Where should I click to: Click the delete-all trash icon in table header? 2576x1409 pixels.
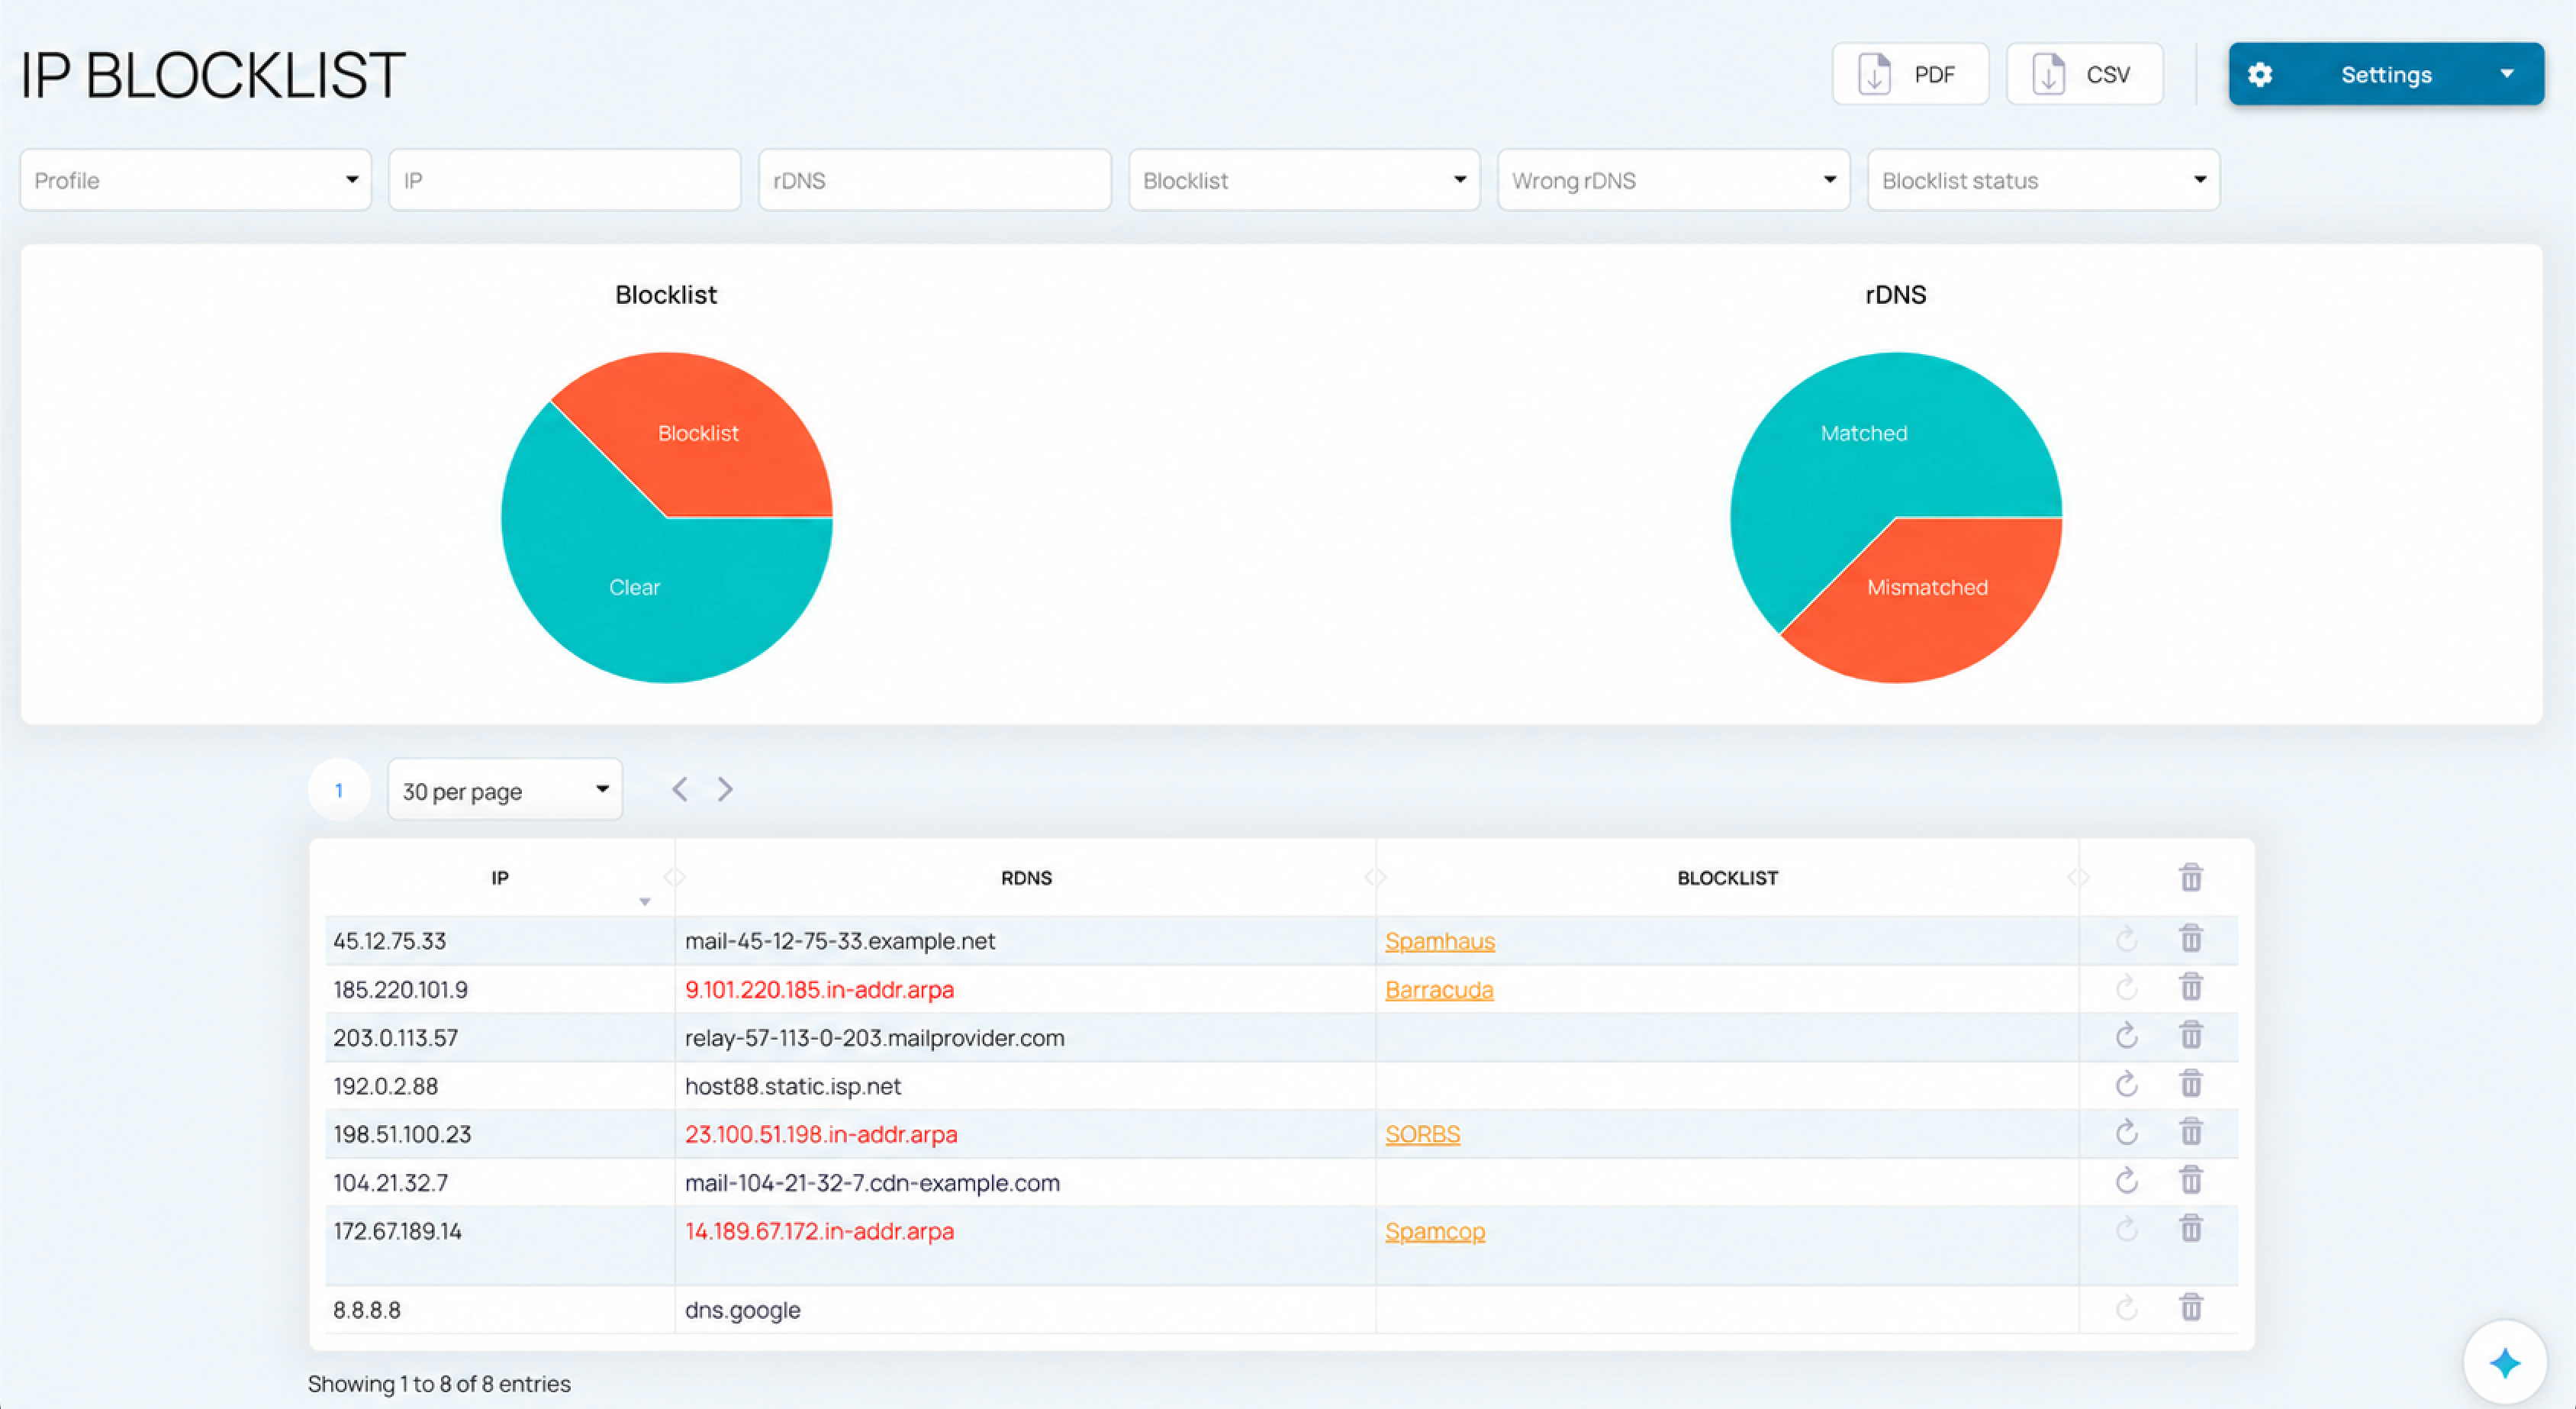[2190, 878]
